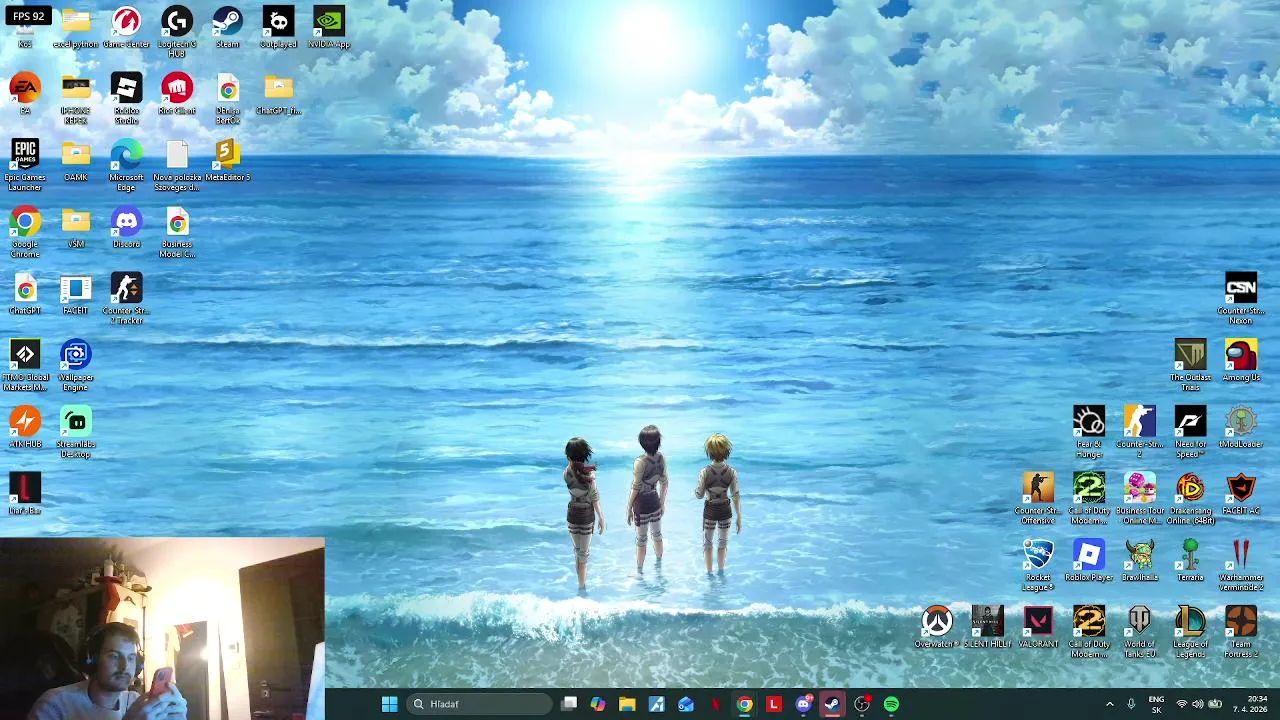
Task: Open the Business Tour Online game icon
Action: pos(1139,499)
